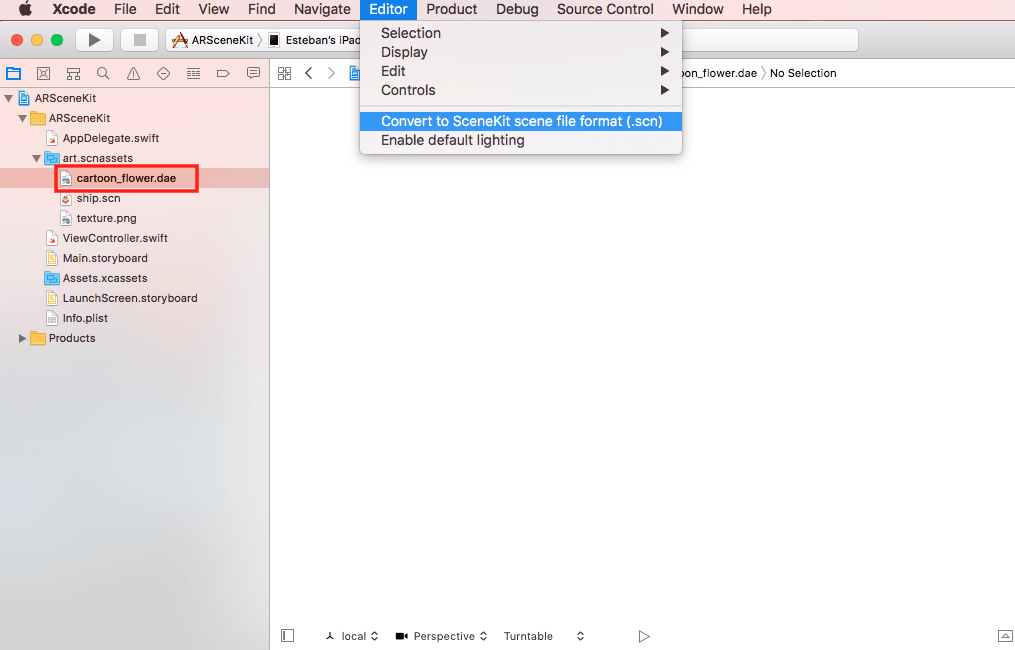Open the Issue navigator warning icon
Screen dimensions: 1015x650
pos(133,73)
